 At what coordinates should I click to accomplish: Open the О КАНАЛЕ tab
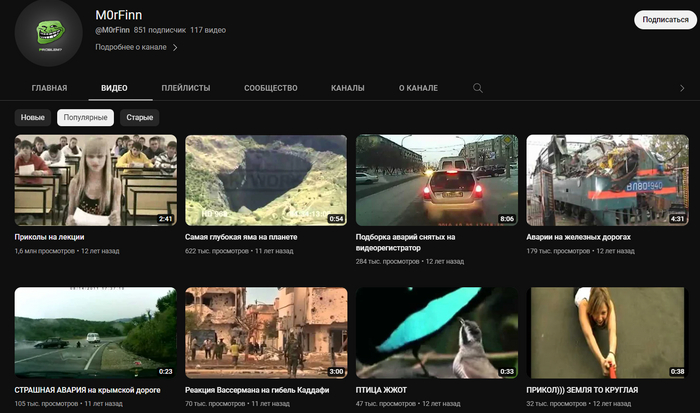[x=418, y=88]
